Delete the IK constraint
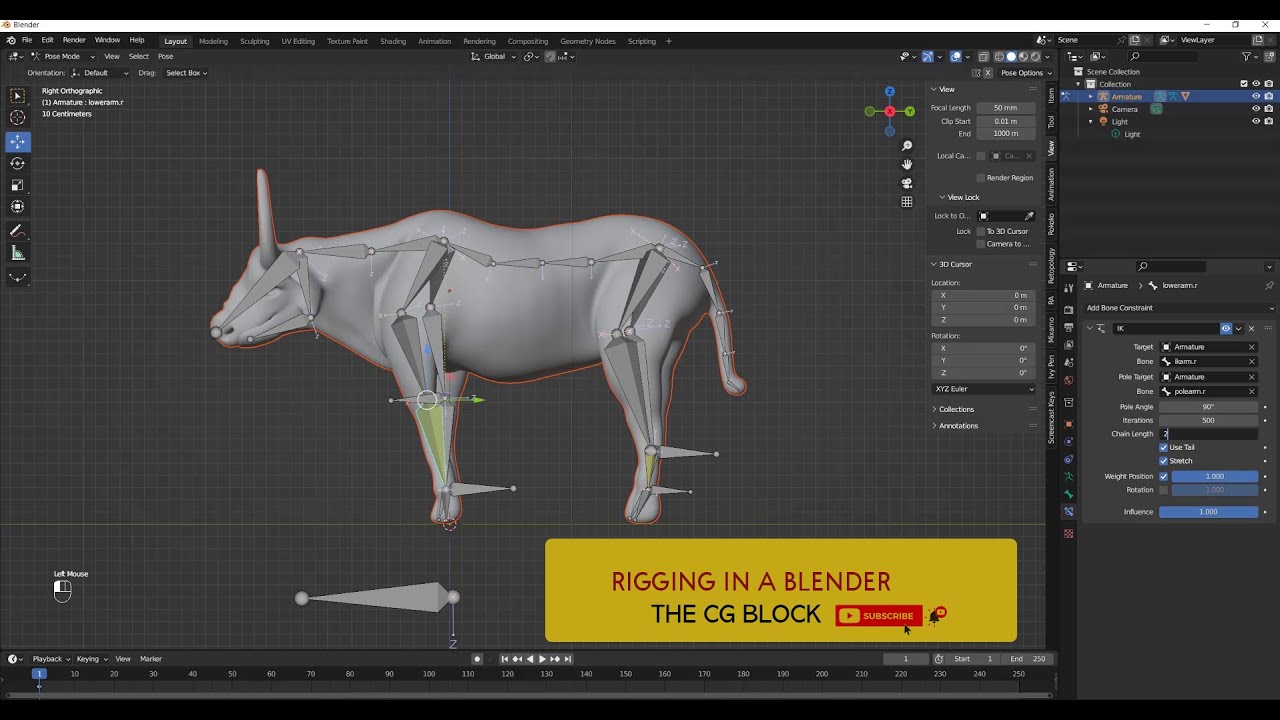 point(1251,328)
